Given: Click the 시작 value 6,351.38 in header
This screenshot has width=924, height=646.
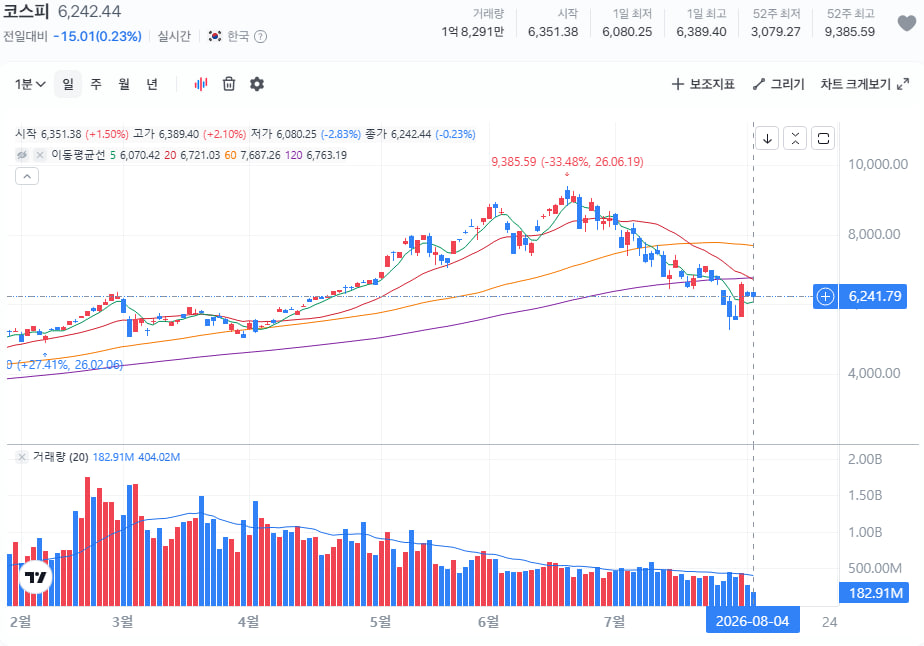Looking at the screenshot, I should pos(553,32).
